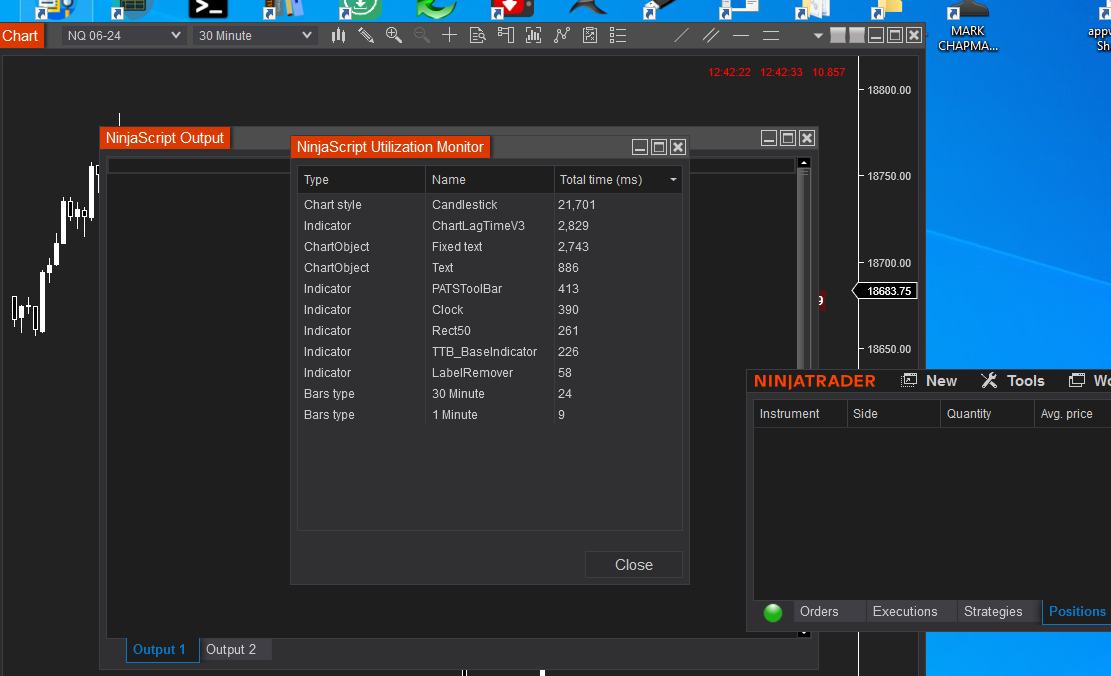Click the first grey link square in chart title bar
Viewport: 1111px width, 676px height.
[x=838, y=35]
